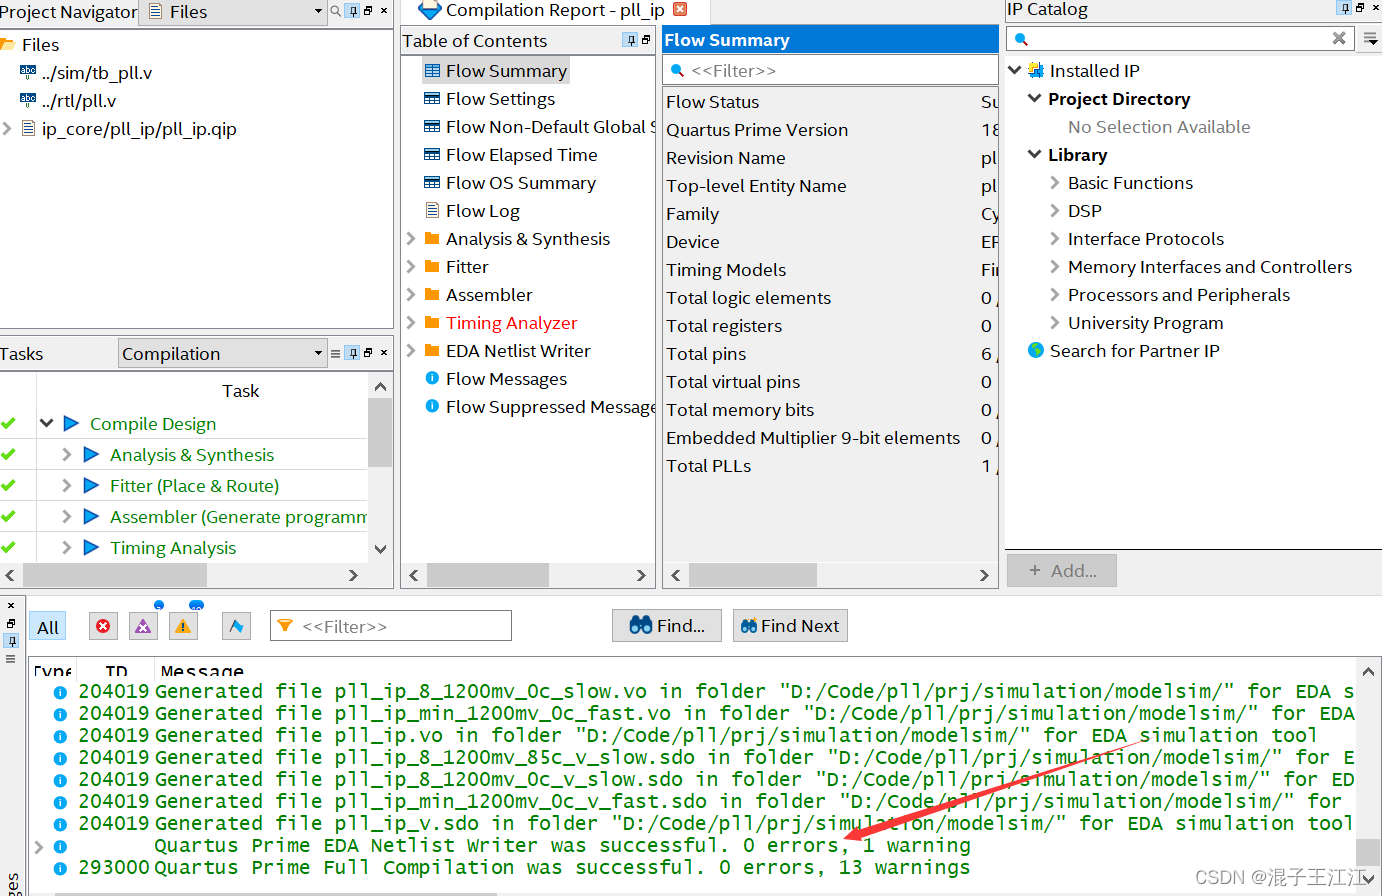Float the Tasks panel
Viewport: 1382px width, 896px height.
tap(368, 352)
